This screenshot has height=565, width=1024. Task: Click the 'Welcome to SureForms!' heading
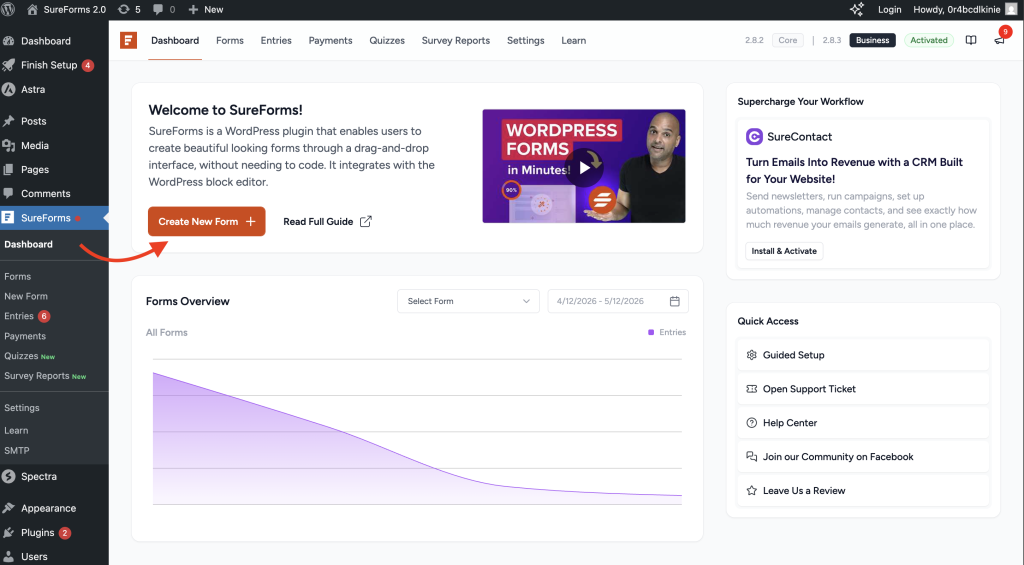(x=225, y=110)
